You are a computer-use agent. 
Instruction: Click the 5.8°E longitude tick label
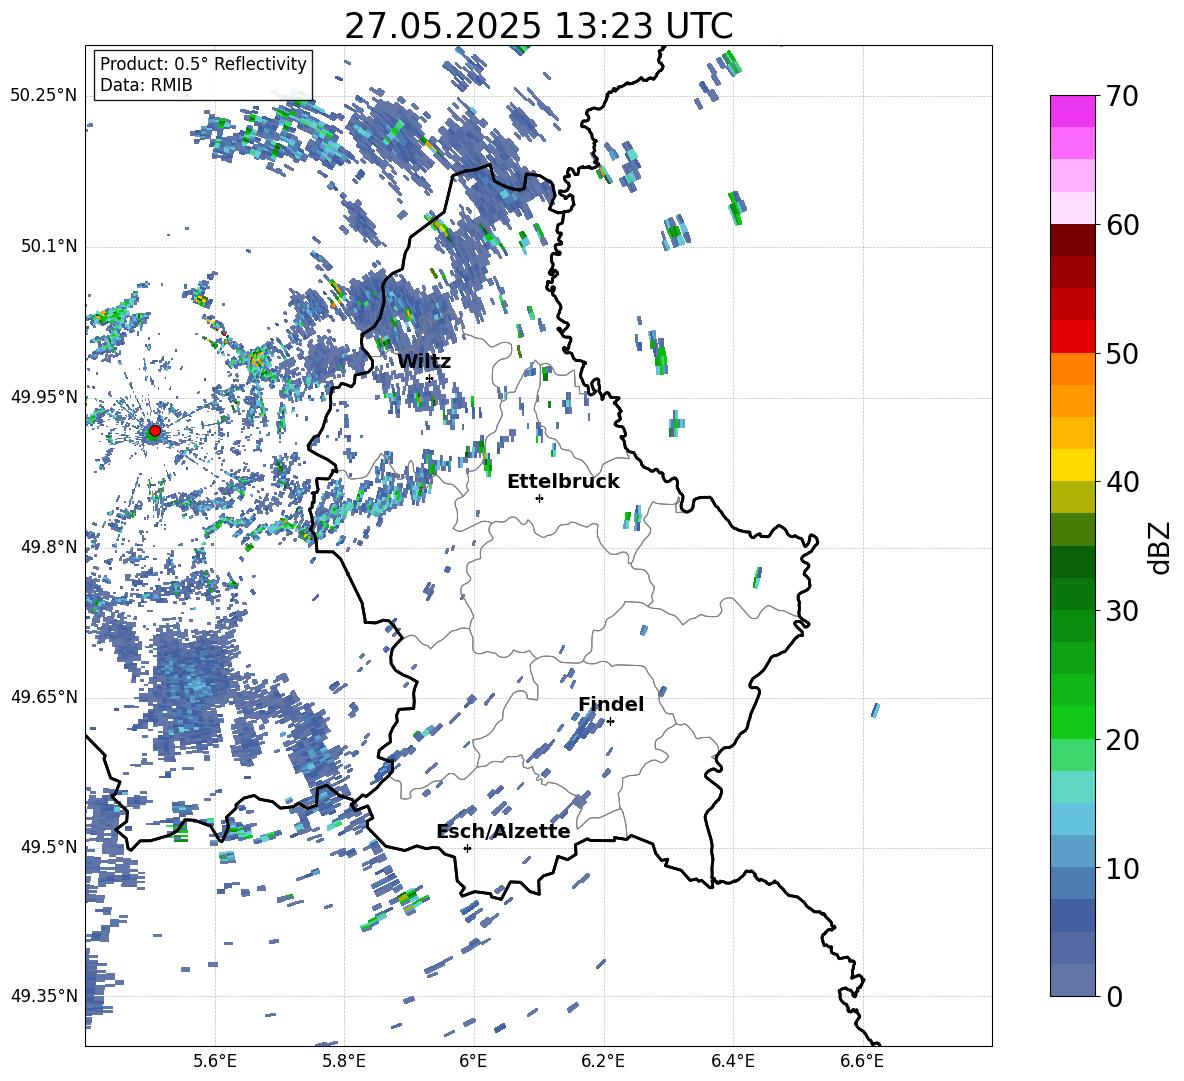point(344,1061)
